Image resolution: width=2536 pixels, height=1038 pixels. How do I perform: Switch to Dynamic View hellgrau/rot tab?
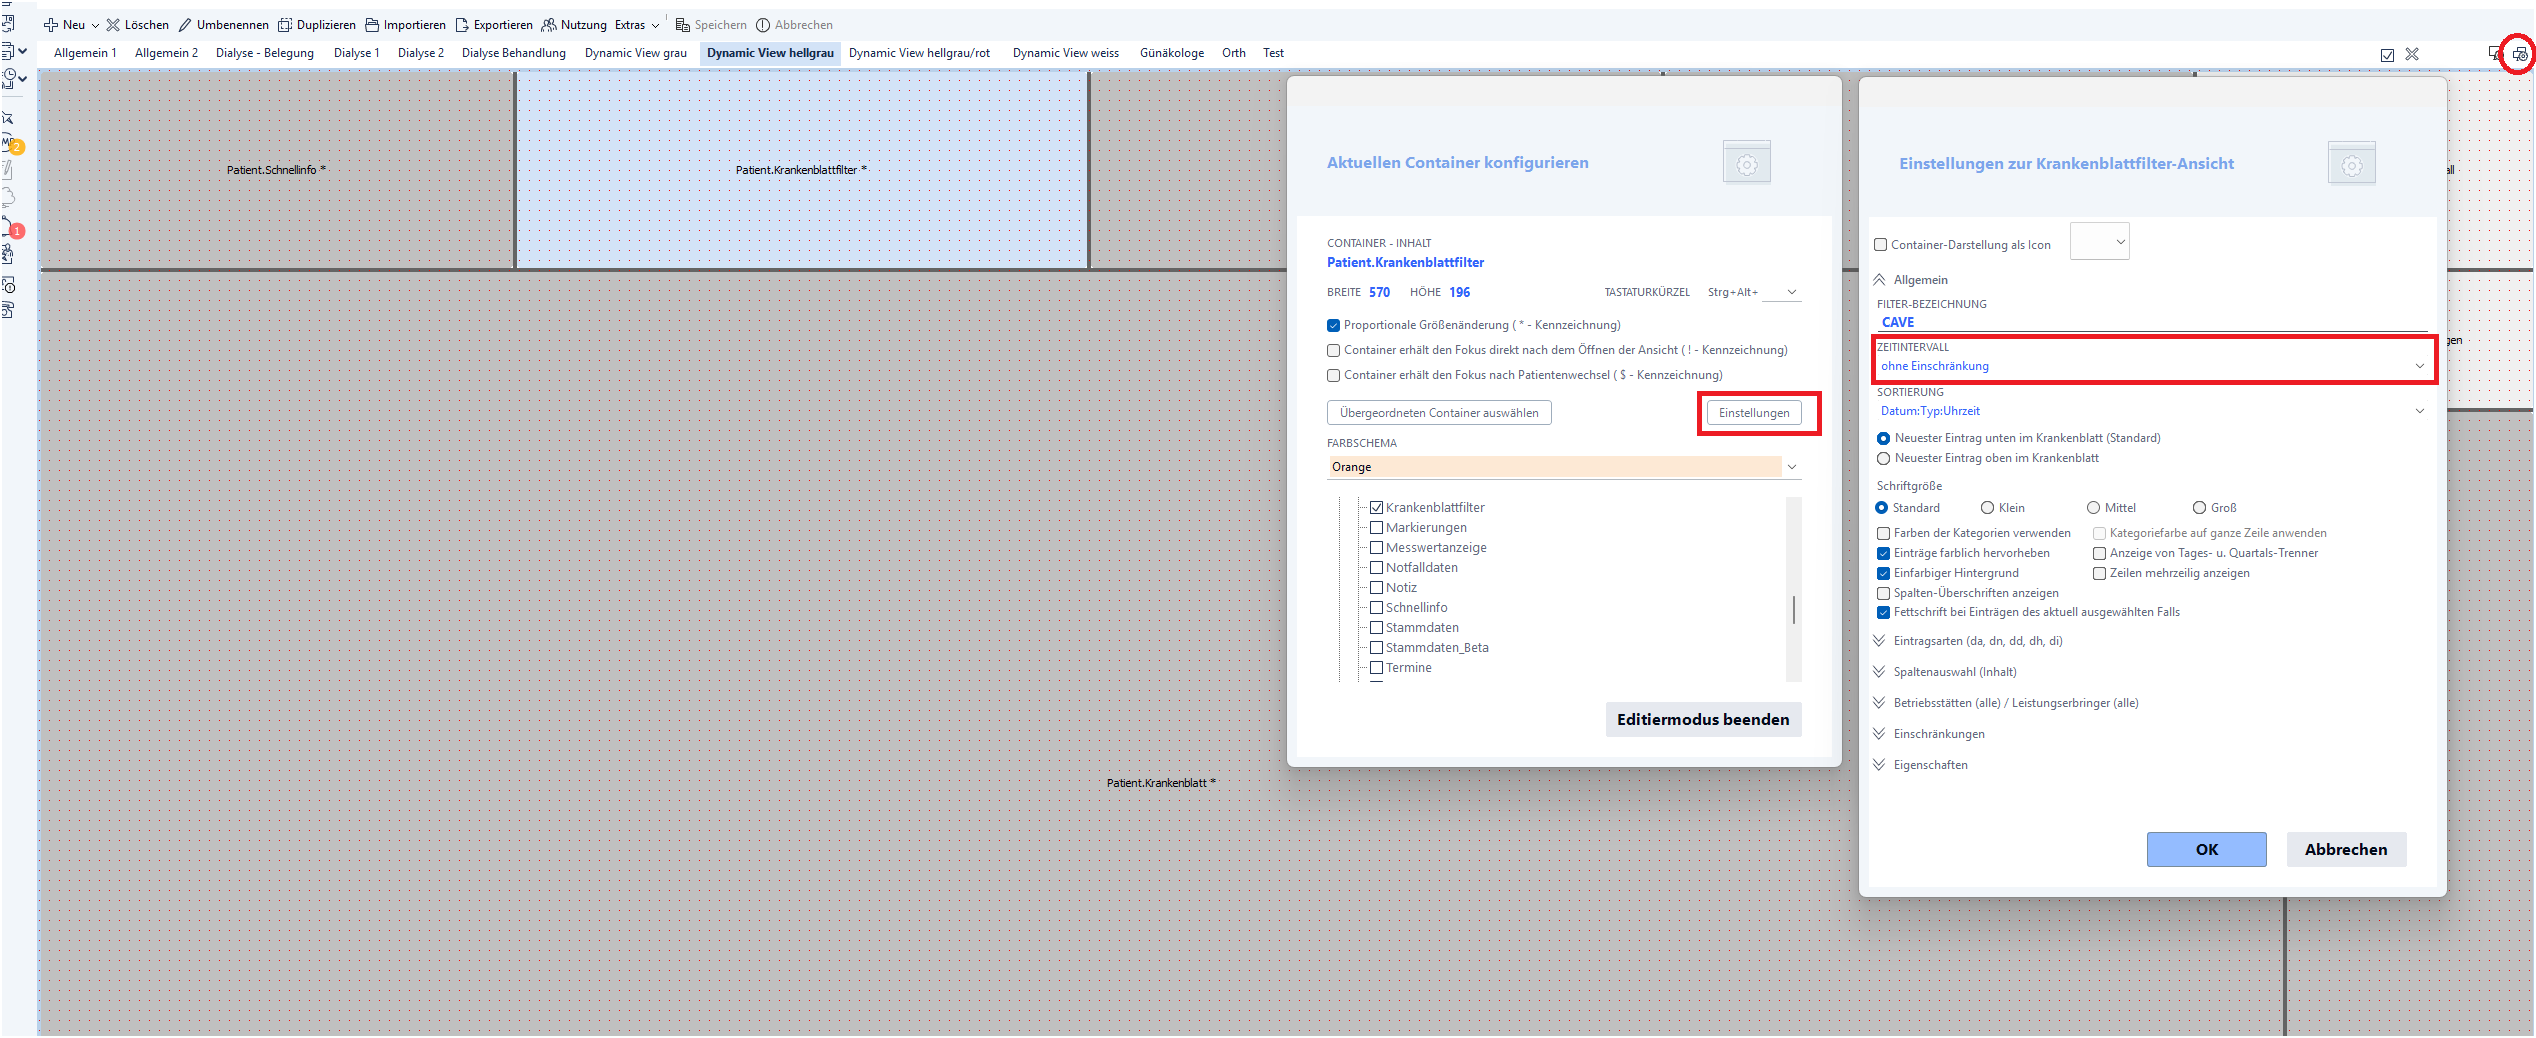920,53
